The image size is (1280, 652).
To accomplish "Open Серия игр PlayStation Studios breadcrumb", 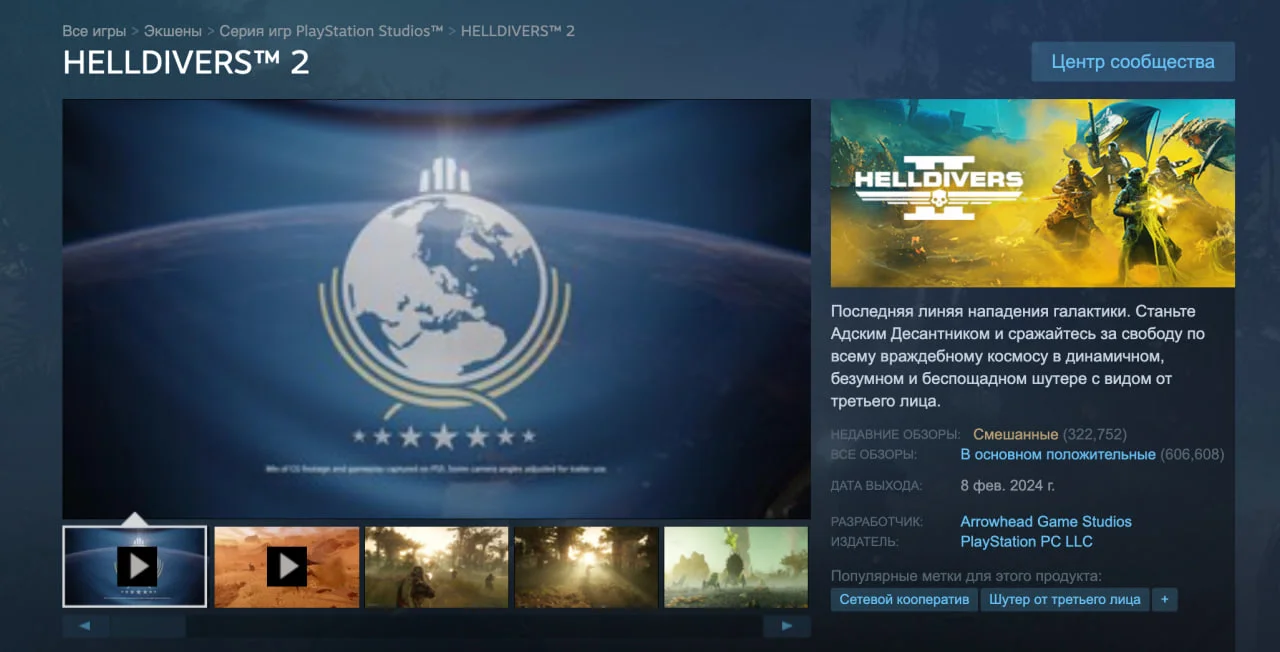I will pyautogui.click(x=331, y=31).
